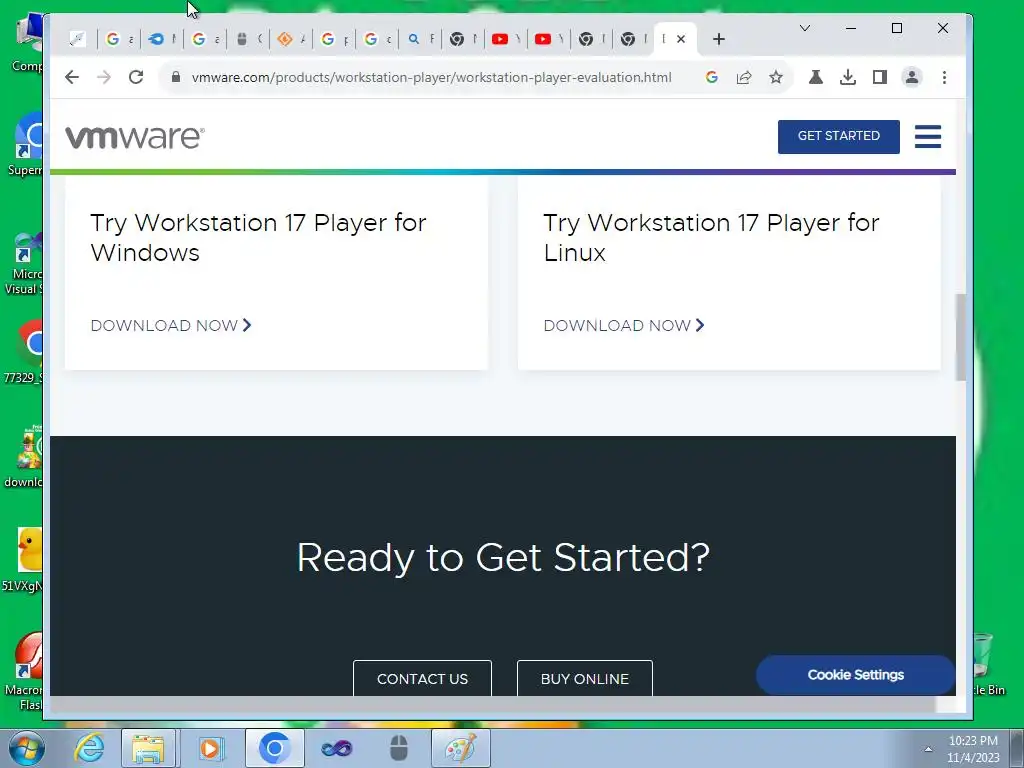Screen dimensions: 1024x768
Task: Open the Windows Start menu
Action: 26,748
